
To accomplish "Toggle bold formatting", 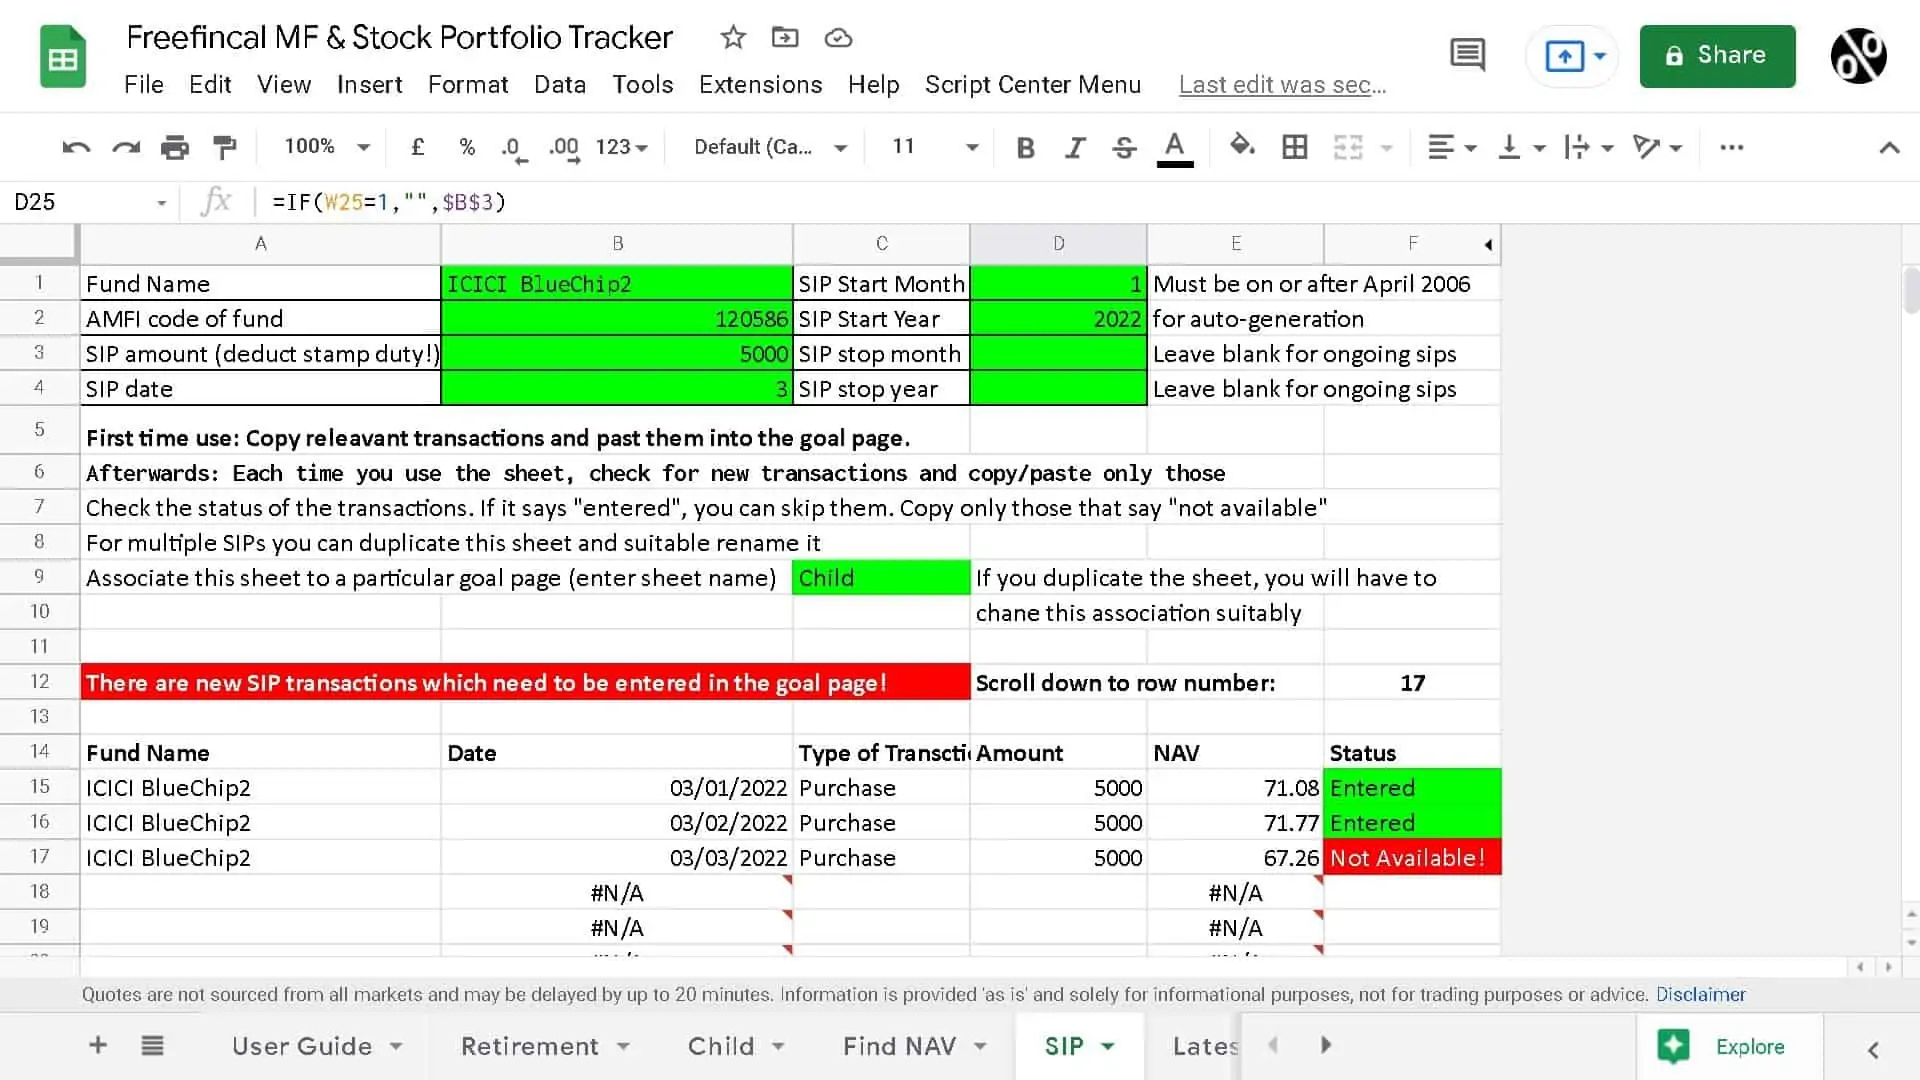I will coord(1025,148).
